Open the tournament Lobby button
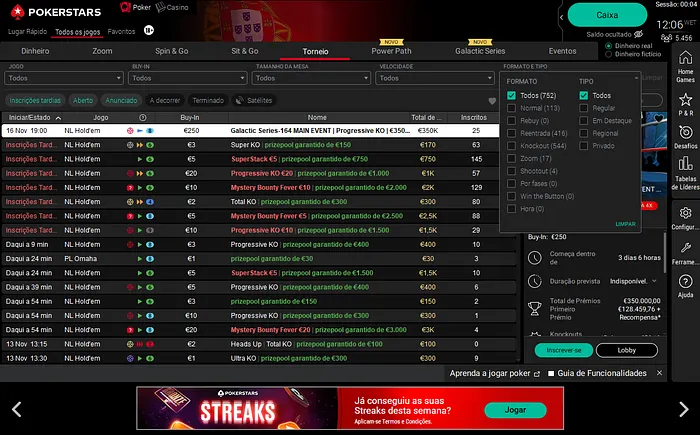Viewport: 700px width, 435px height. 627,350
